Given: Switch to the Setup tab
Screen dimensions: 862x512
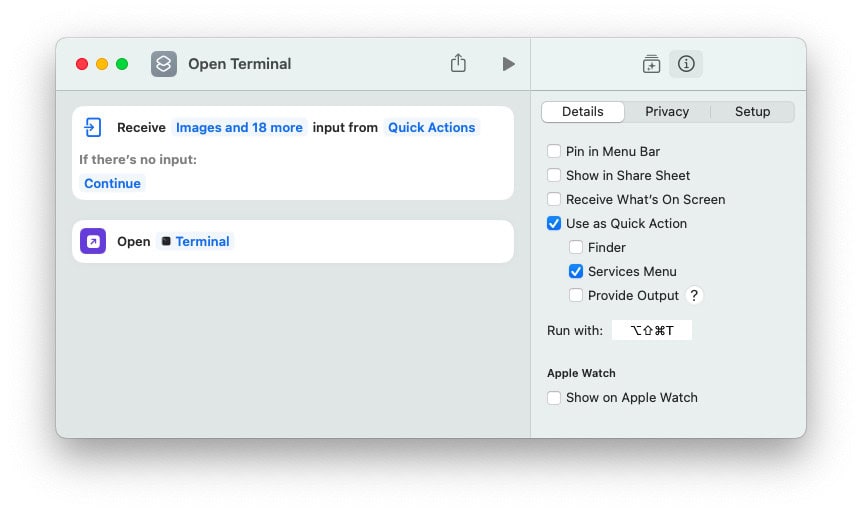Looking at the screenshot, I should point(752,112).
